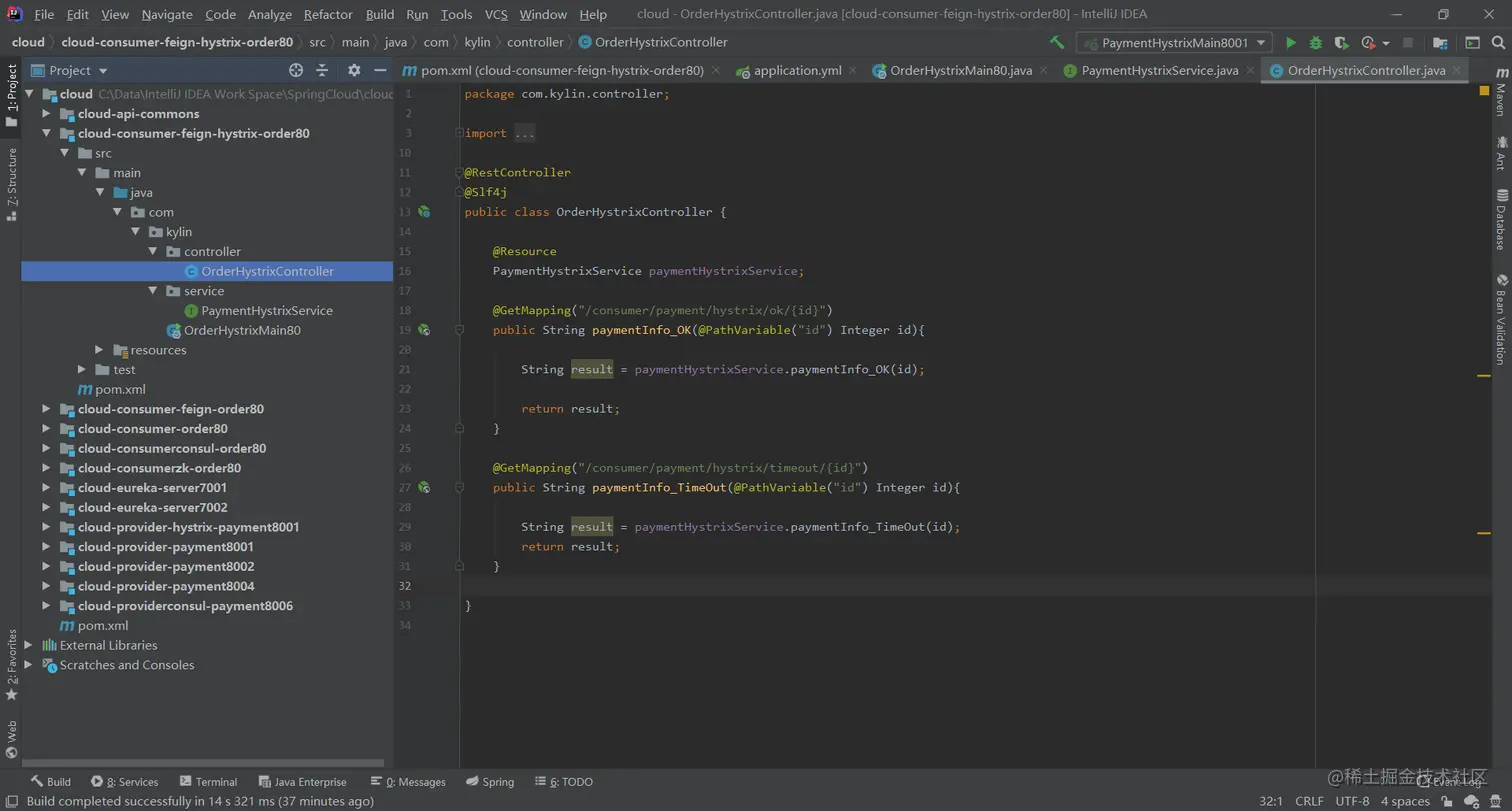This screenshot has height=811, width=1512.
Task: Open the Refactor menu
Action: pos(328,14)
